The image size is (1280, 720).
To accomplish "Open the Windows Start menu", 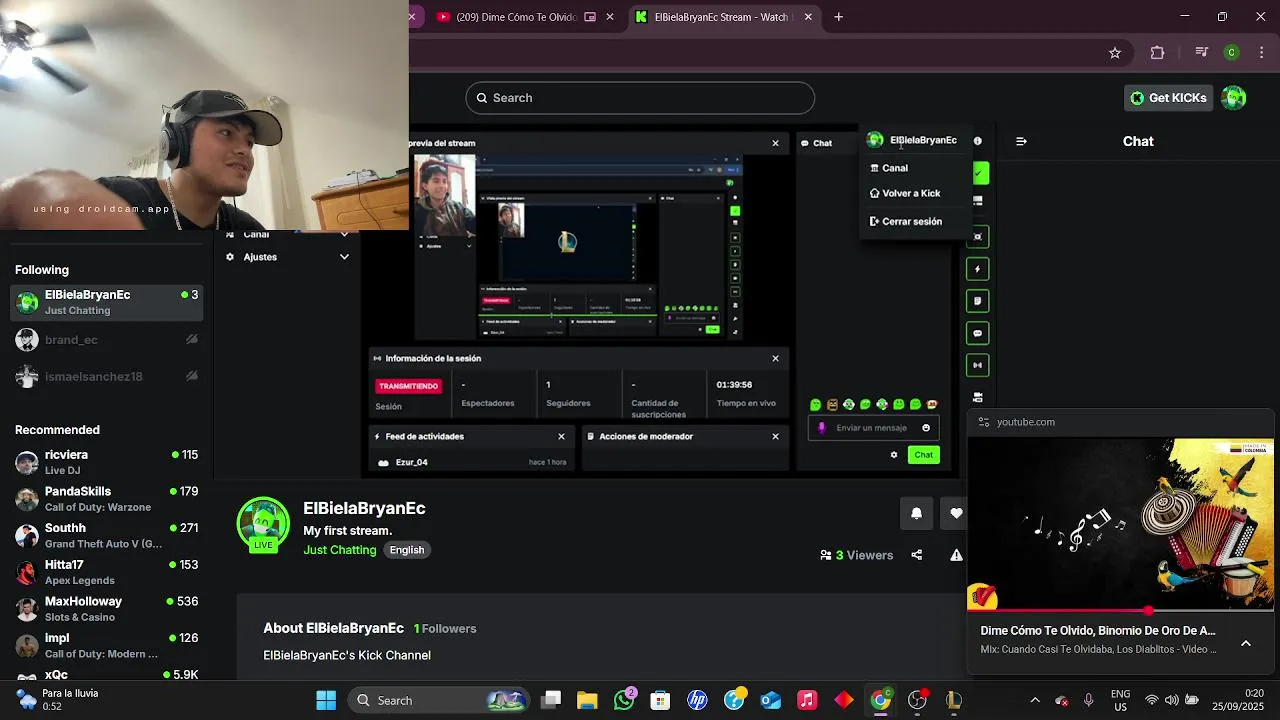I will [326, 700].
